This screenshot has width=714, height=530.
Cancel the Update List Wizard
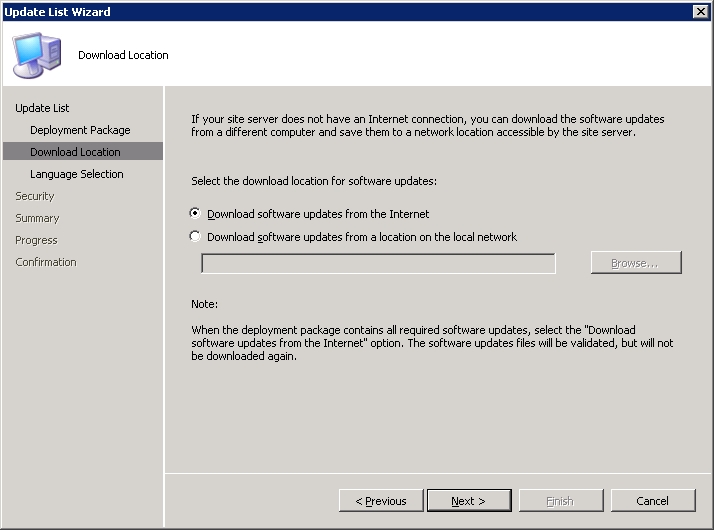point(653,501)
